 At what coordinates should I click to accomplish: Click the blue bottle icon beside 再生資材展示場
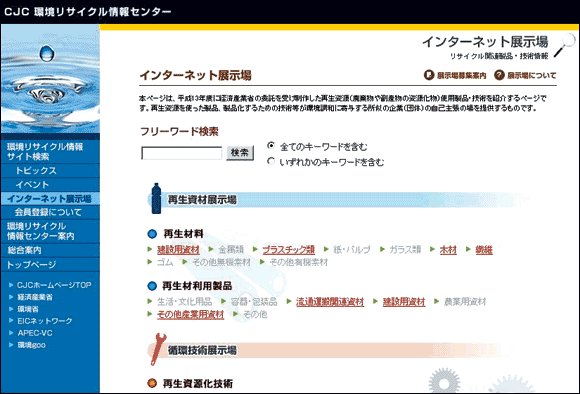pyautogui.click(x=156, y=198)
